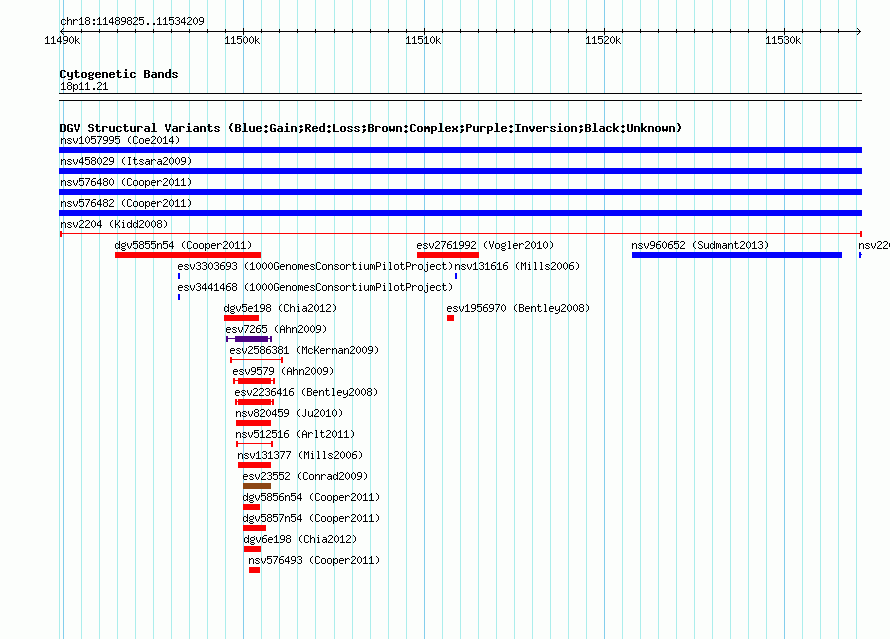Click the 11520k ruler position

tap(603, 40)
